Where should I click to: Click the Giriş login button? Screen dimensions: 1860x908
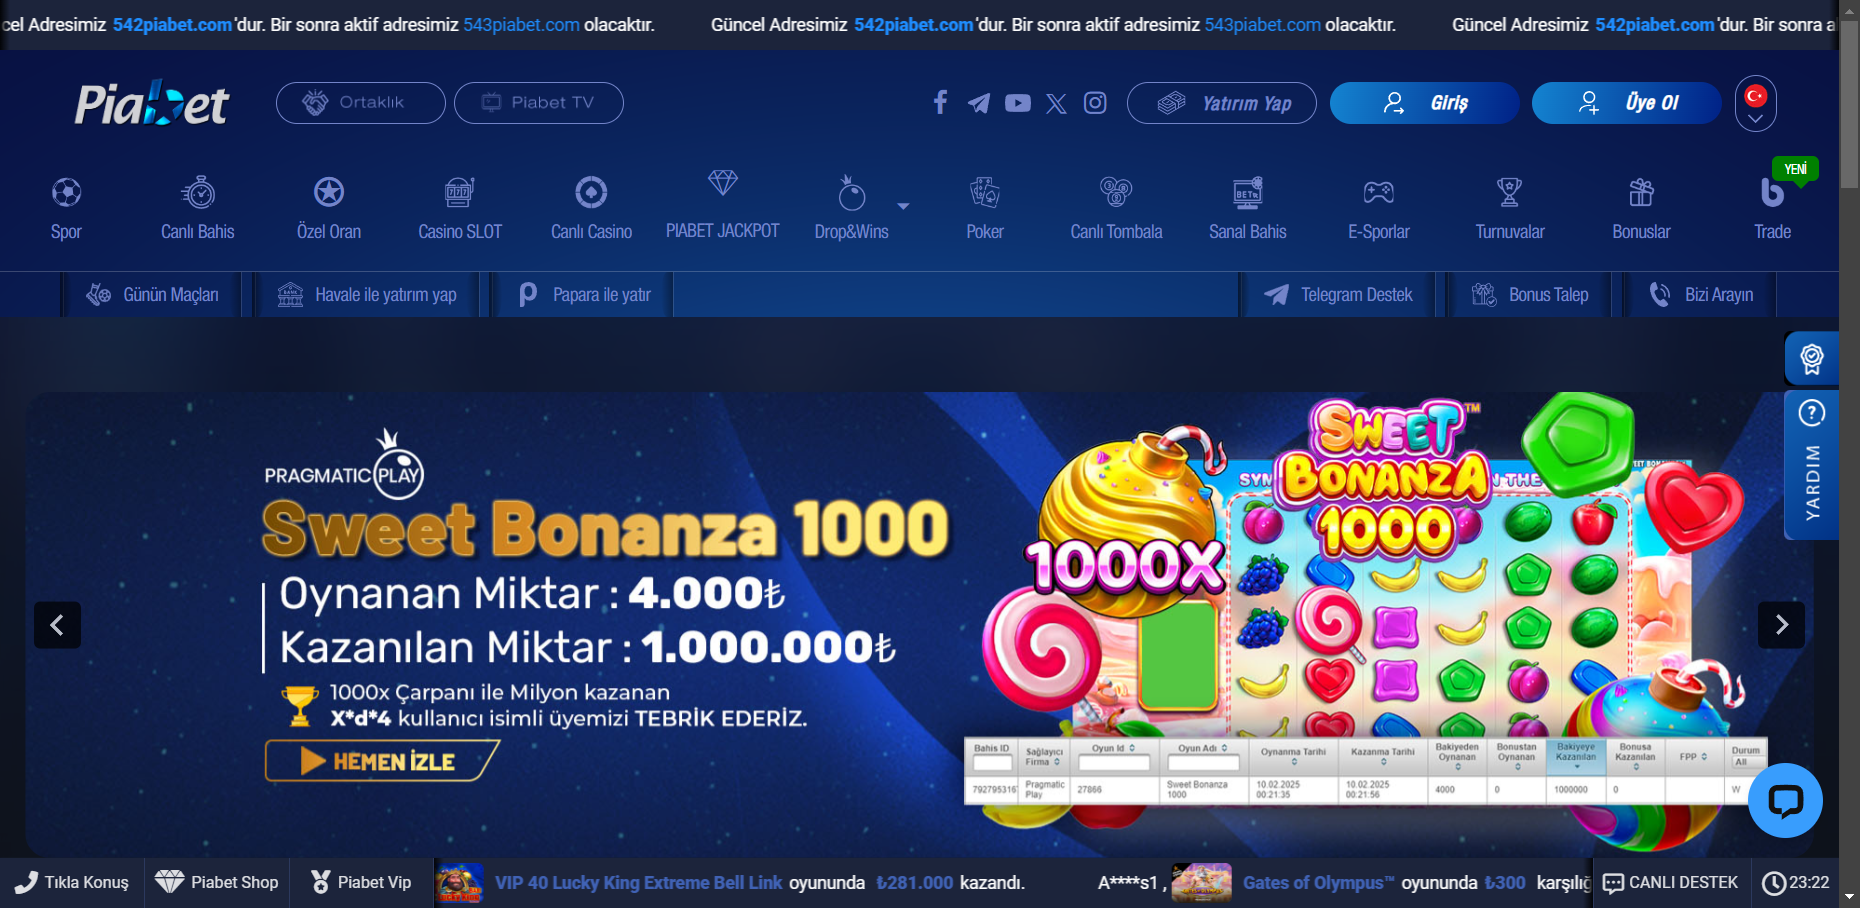coord(1424,103)
